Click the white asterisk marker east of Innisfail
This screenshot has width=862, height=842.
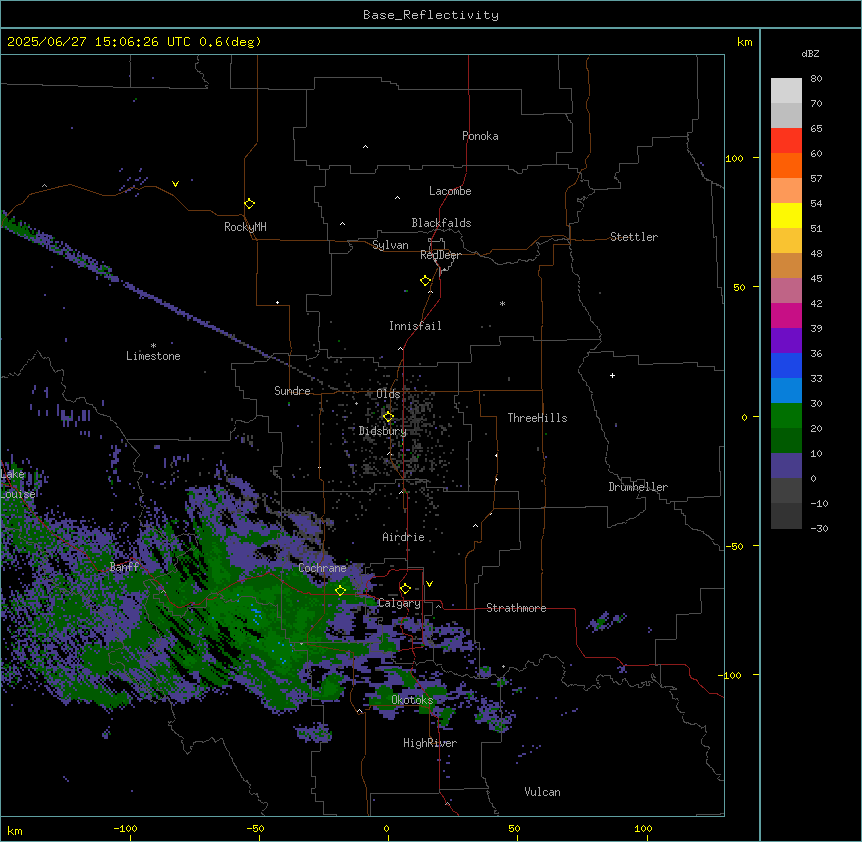click(x=502, y=304)
